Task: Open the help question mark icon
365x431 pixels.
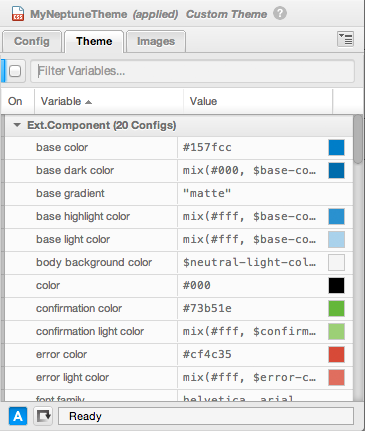Action: [x=280, y=14]
